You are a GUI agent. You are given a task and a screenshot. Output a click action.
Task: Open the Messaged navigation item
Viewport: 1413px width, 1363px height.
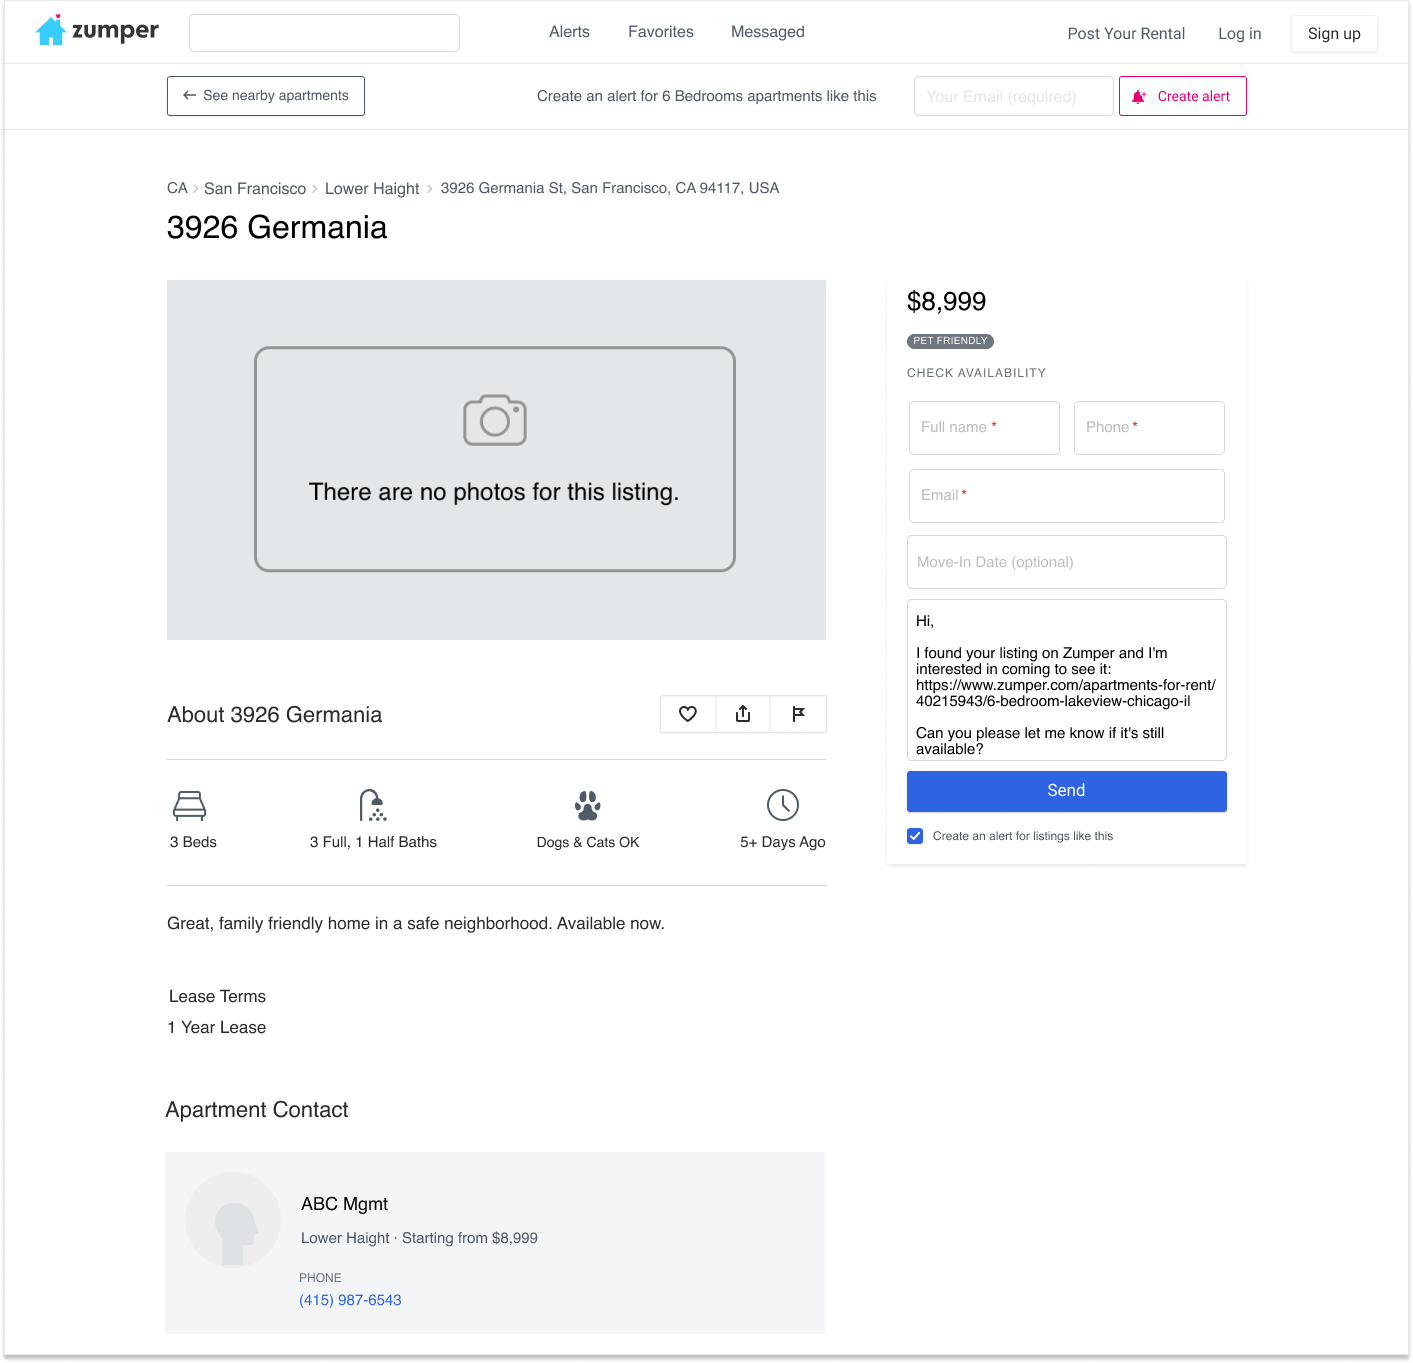[767, 32]
